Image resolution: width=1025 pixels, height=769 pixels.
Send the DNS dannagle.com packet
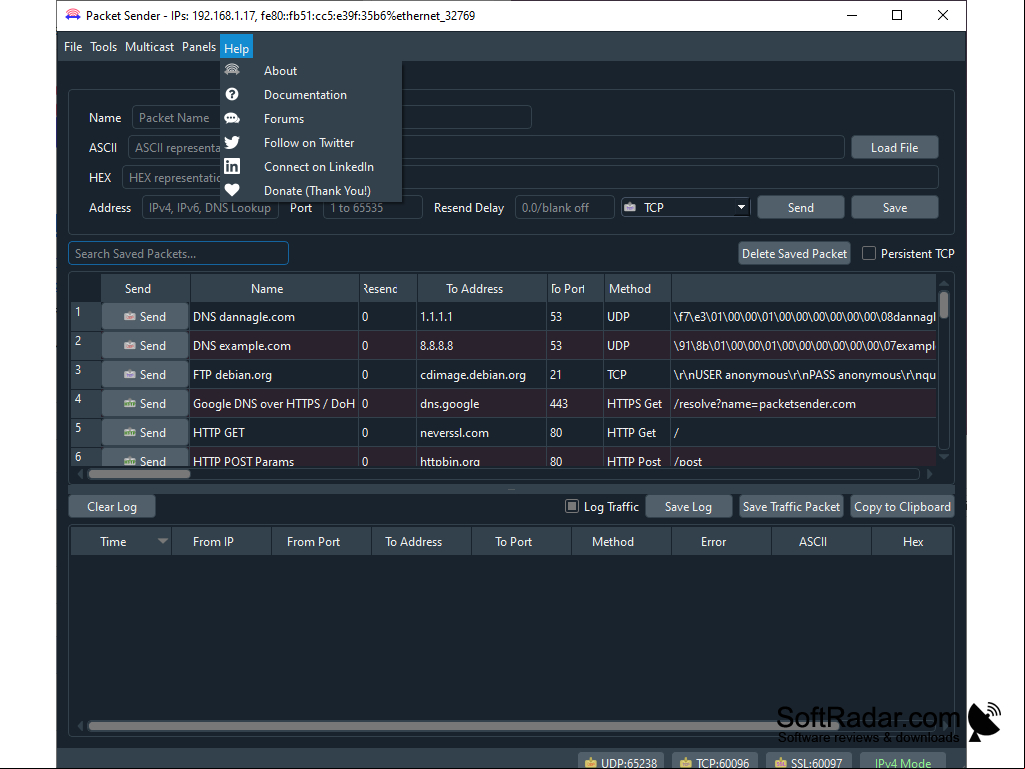click(145, 316)
